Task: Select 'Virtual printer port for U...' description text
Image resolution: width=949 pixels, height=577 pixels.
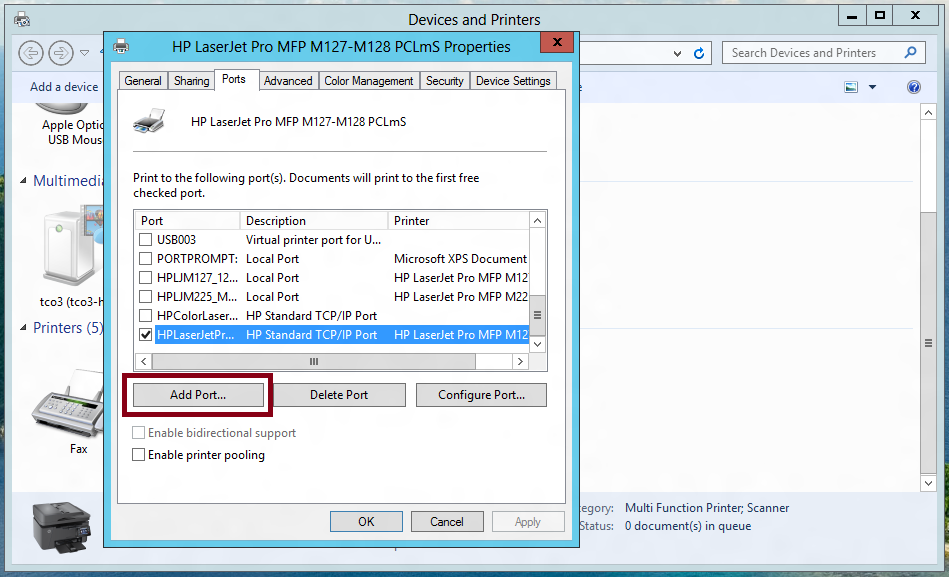Action: tap(314, 240)
